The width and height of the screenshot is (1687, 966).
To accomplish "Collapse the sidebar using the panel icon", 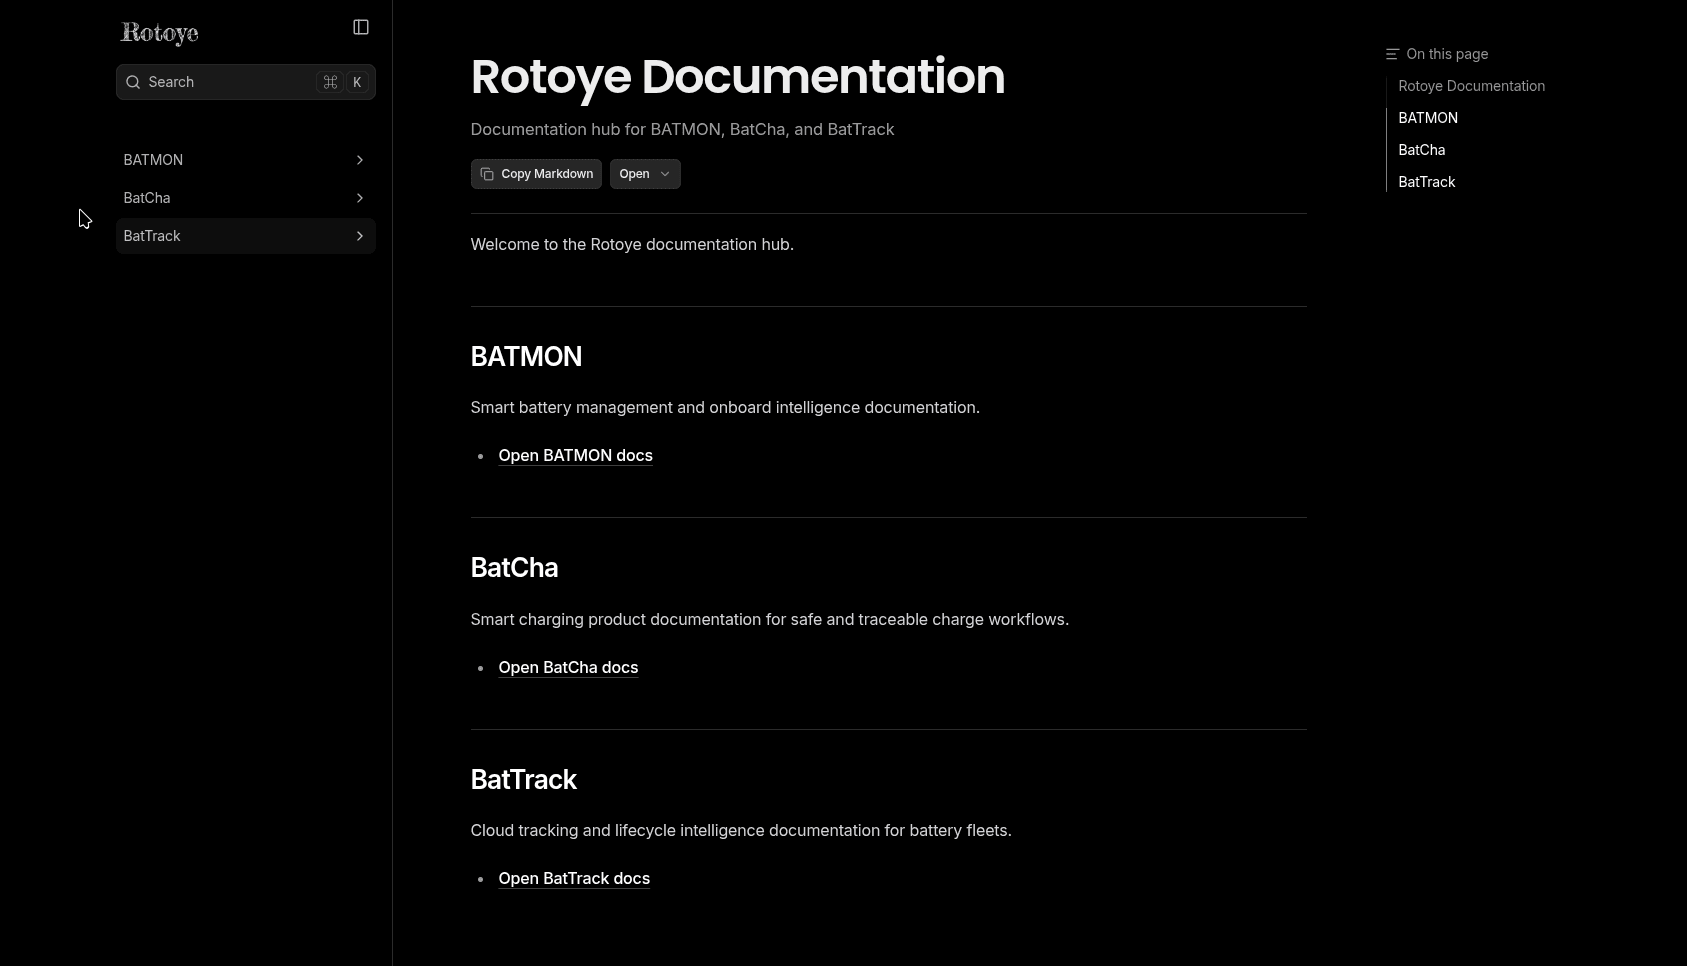I will click(x=361, y=27).
